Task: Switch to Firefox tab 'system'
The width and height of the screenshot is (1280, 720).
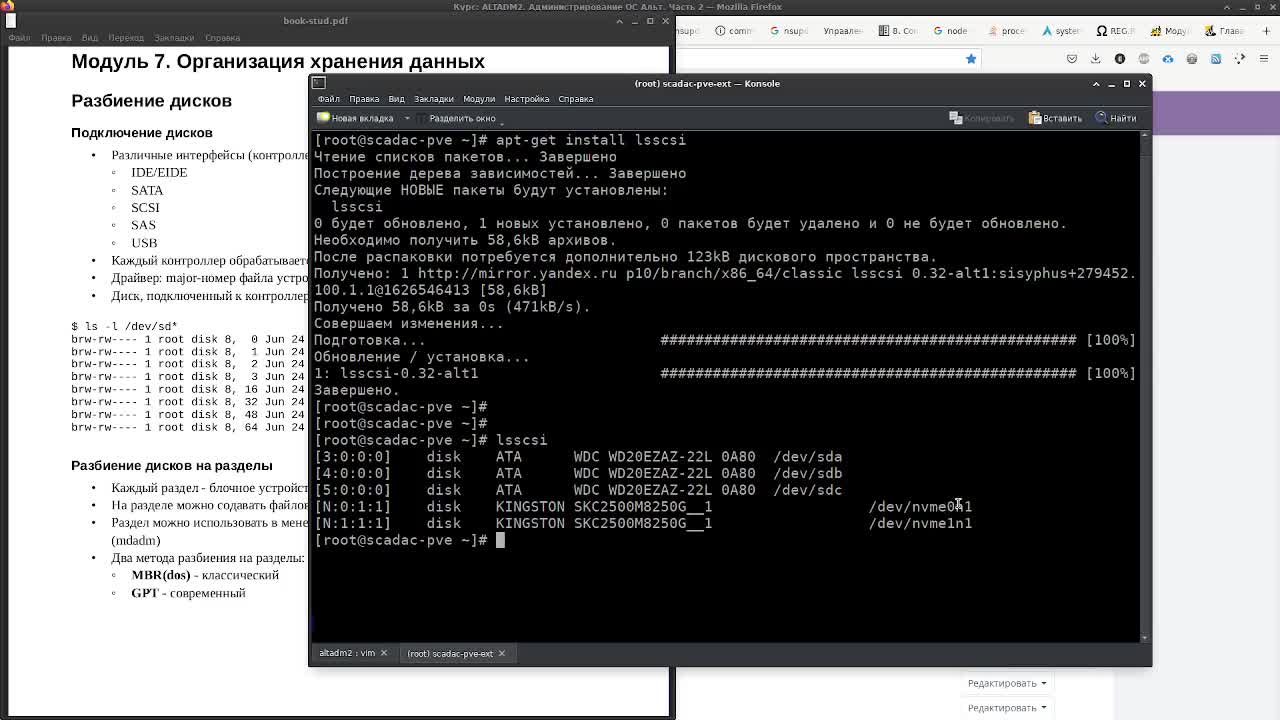Action: [1060, 31]
